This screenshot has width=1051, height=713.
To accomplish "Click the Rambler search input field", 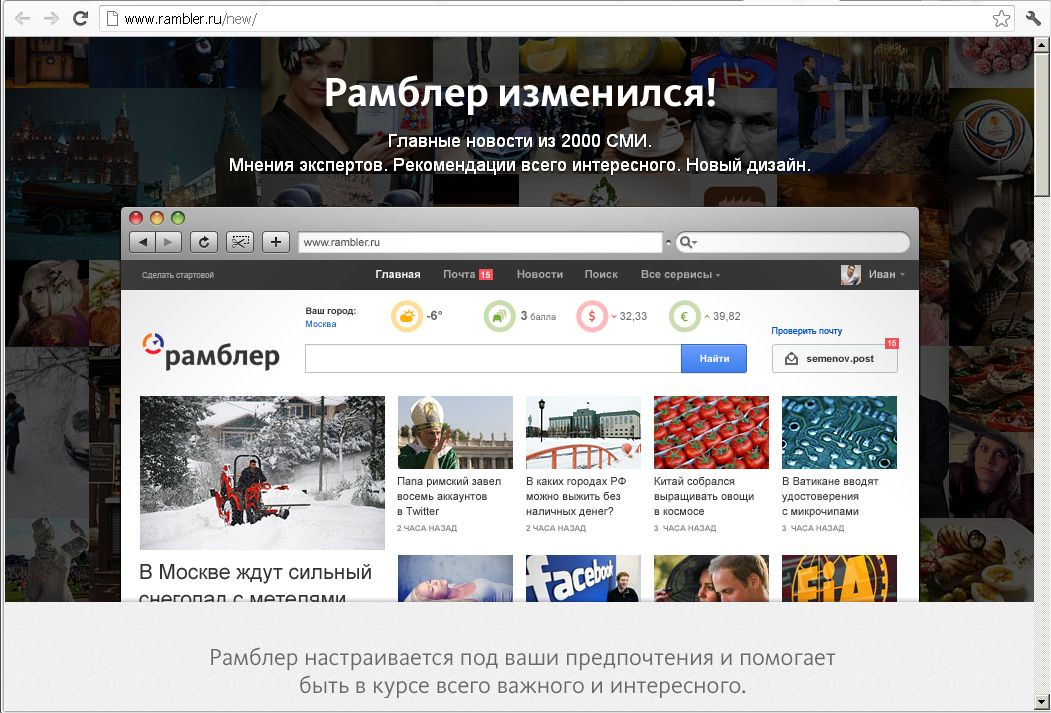I will click(x=493, y=358).
